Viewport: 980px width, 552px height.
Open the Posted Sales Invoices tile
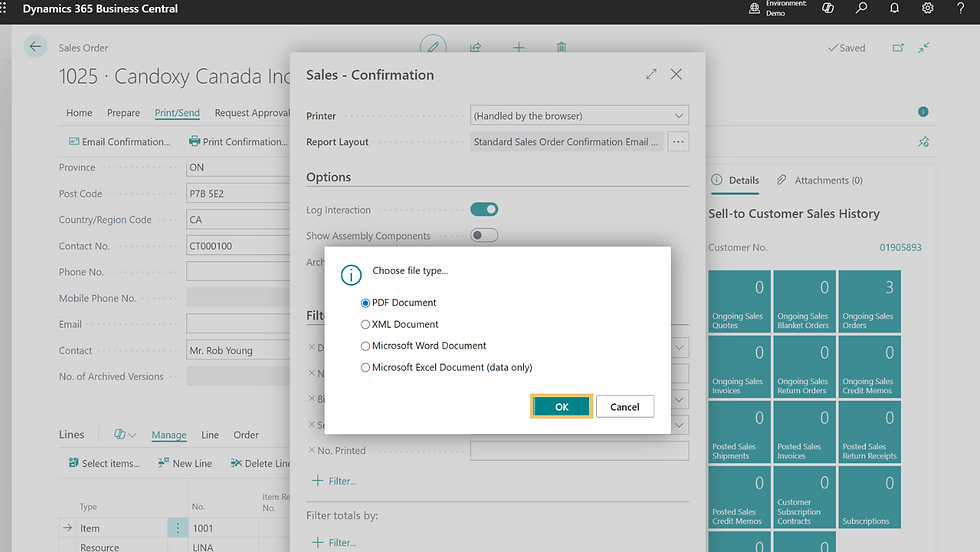tap(804, 432)
